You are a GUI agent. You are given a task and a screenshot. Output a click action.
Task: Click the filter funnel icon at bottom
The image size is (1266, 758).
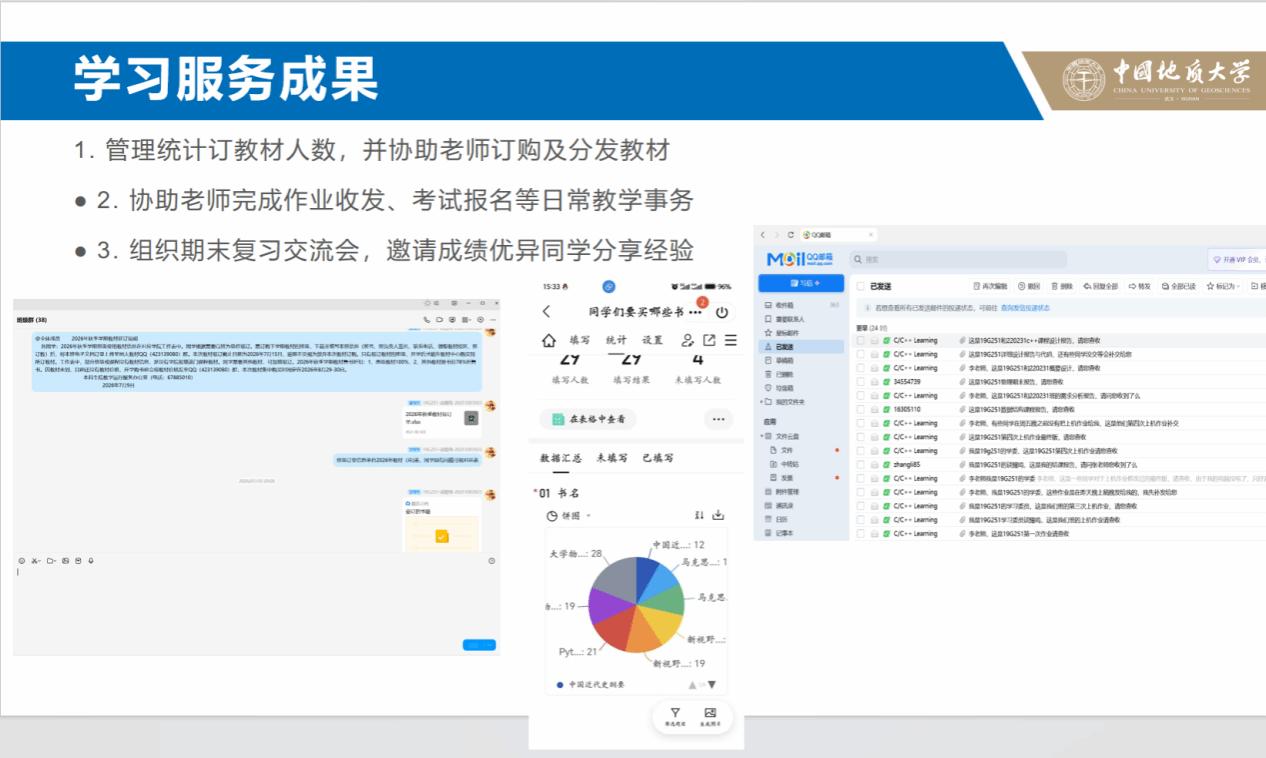pos(675,713)
